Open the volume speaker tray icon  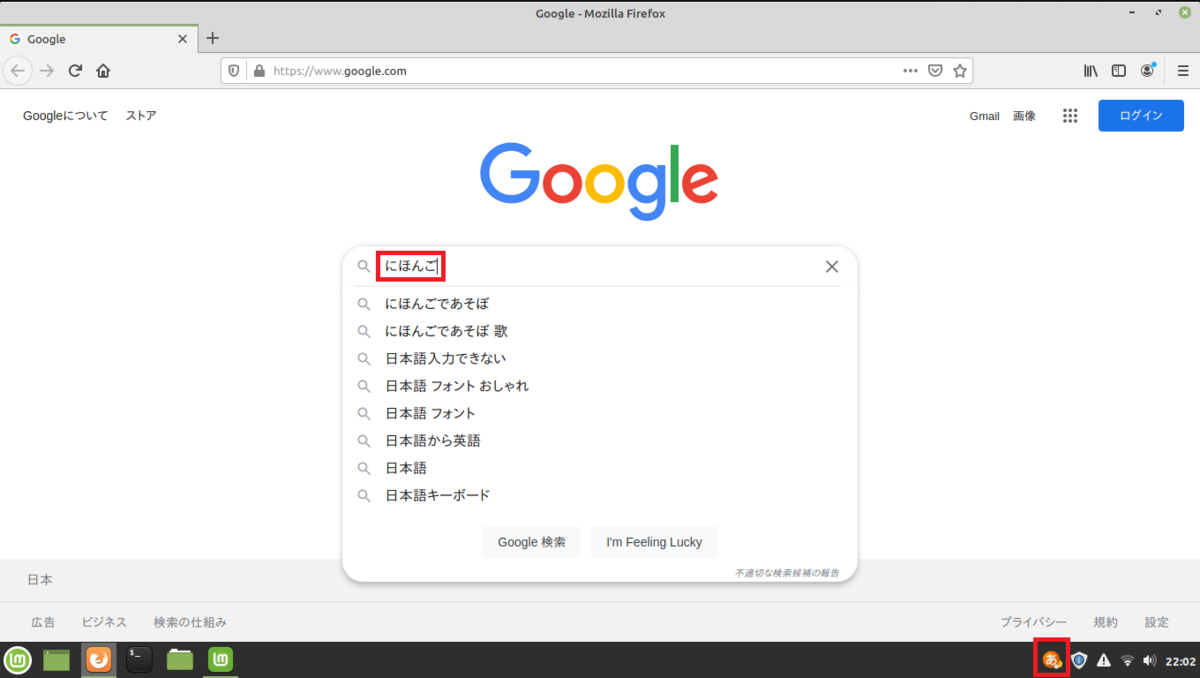pos(1149,660)
